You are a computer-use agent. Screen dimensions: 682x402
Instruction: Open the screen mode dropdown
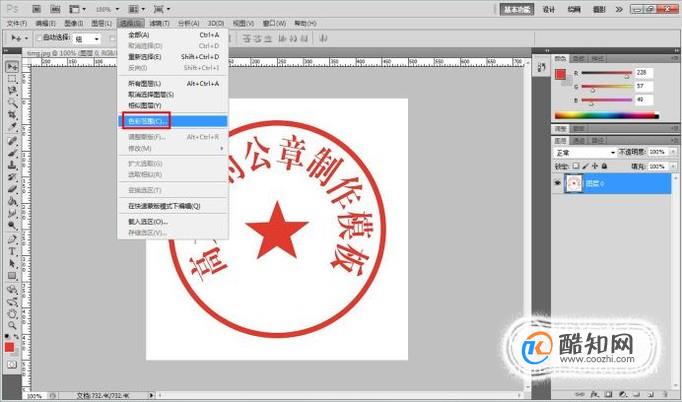click(x=162, y=9)
